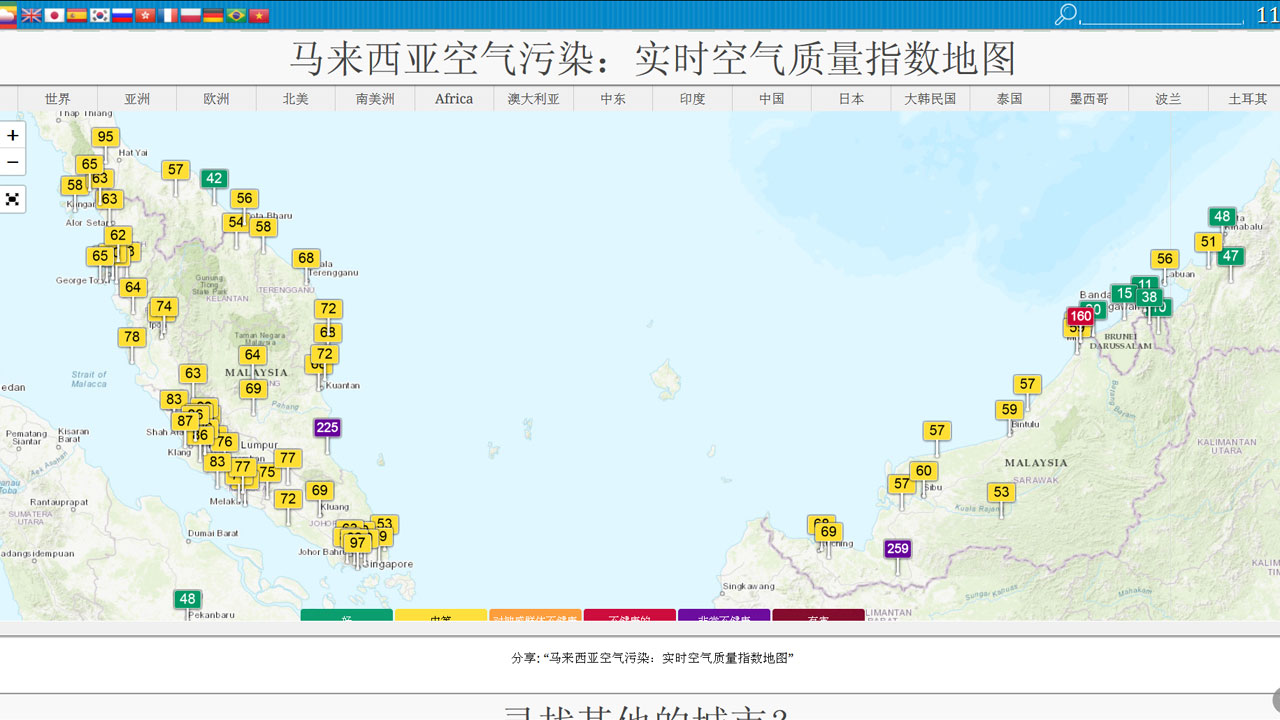
Task: Open the Africa tab
Action: pos(454,98)
